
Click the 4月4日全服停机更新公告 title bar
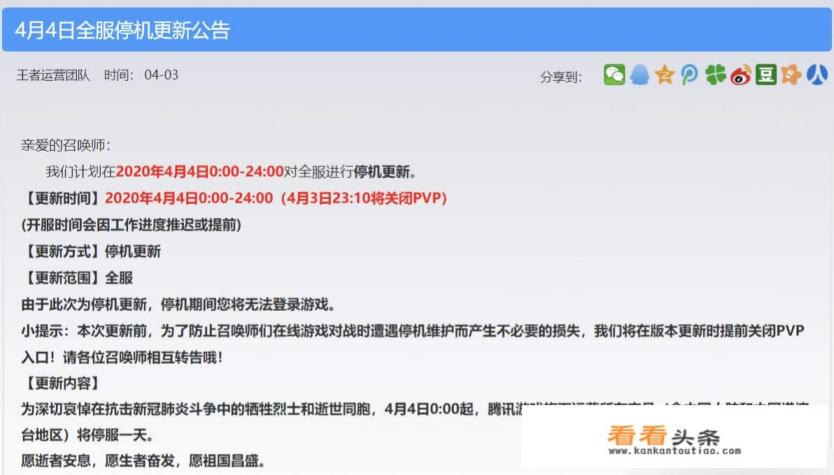tap(416, 30)
